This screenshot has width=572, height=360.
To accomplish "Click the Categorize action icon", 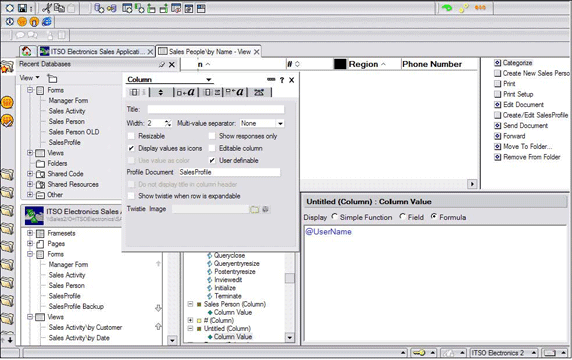I will 498,63.
